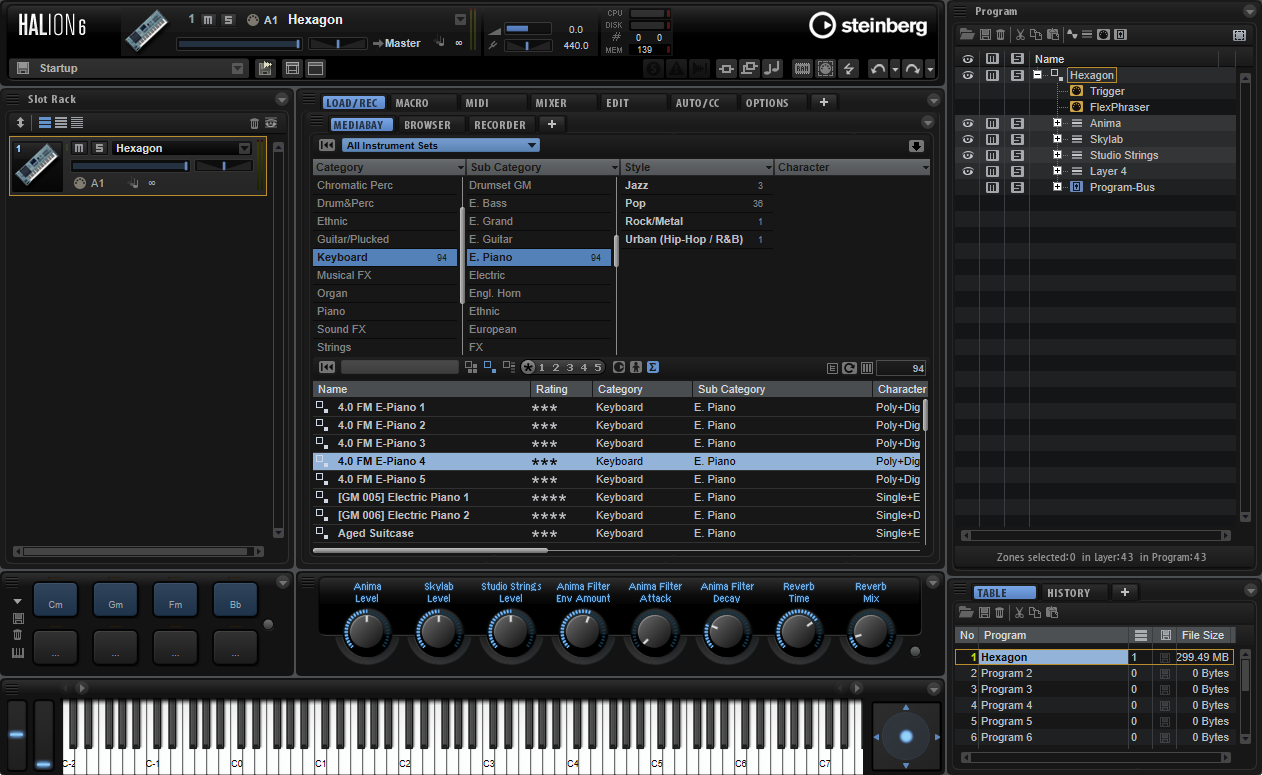The height and width of the screenshot is (775, 1262).
Task: Click the Trigger MIDI module icon
Action: (1076, 91)
